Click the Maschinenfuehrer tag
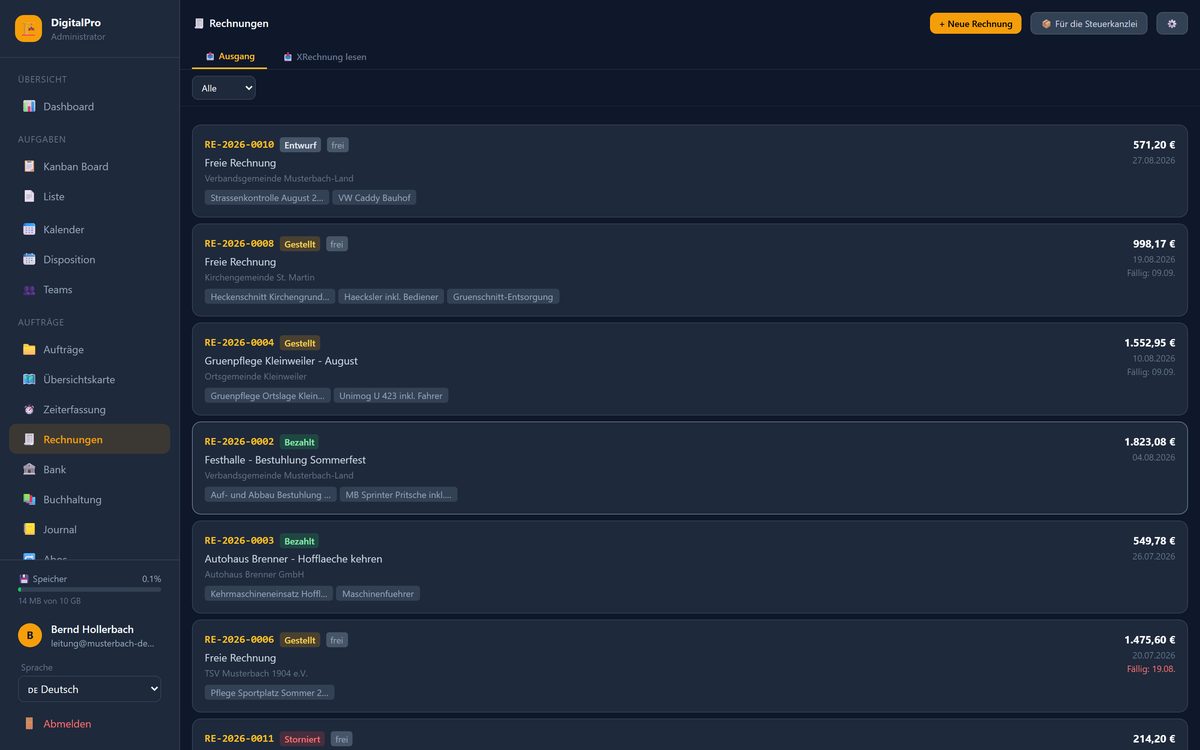The height and width of the screenshot is (750, 1200). tap(378, 594)
